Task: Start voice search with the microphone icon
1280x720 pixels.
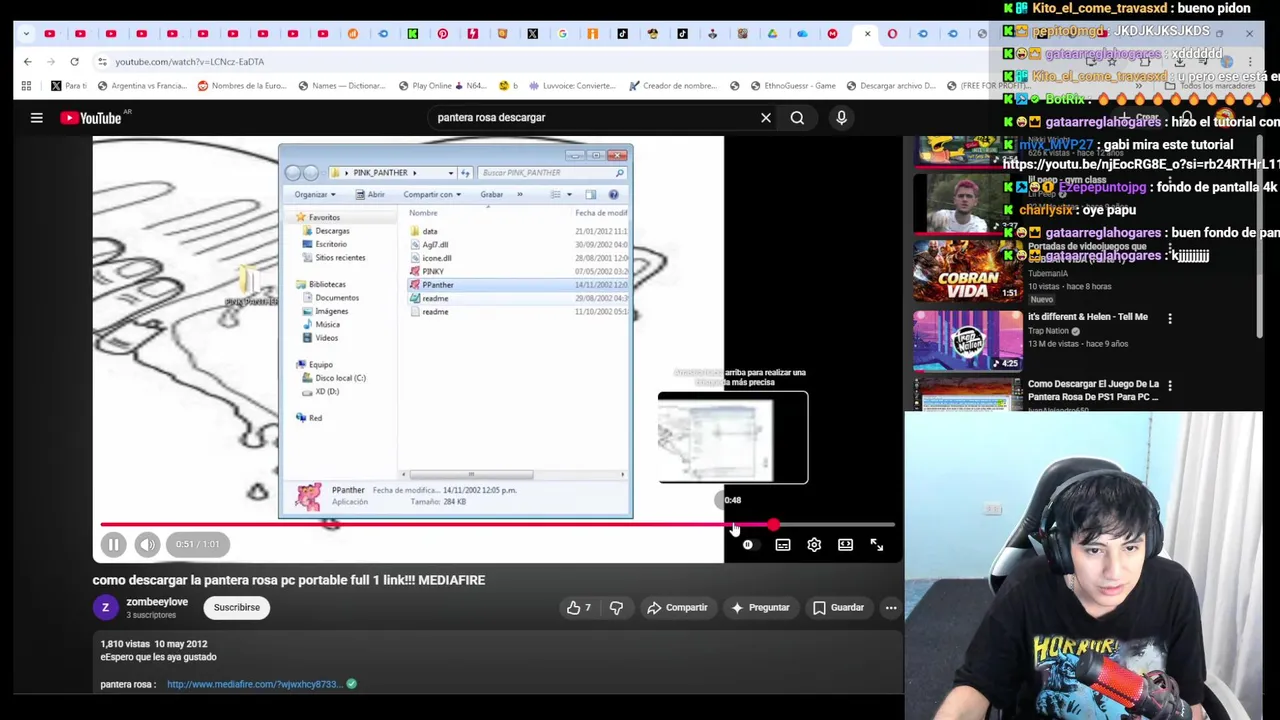Action: pos(841,118)
